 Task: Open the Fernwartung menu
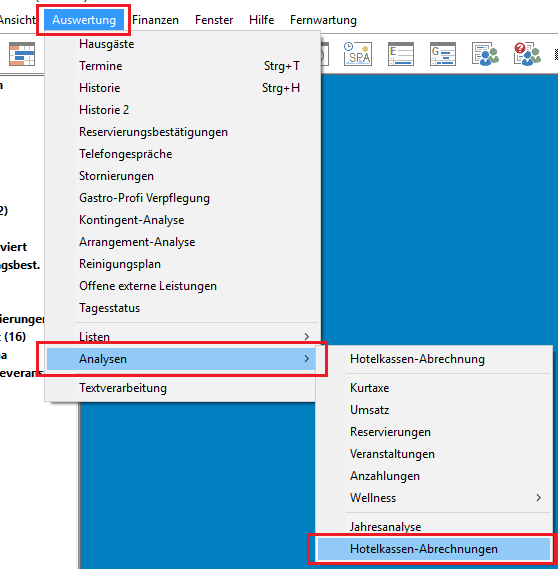[323, 20]
